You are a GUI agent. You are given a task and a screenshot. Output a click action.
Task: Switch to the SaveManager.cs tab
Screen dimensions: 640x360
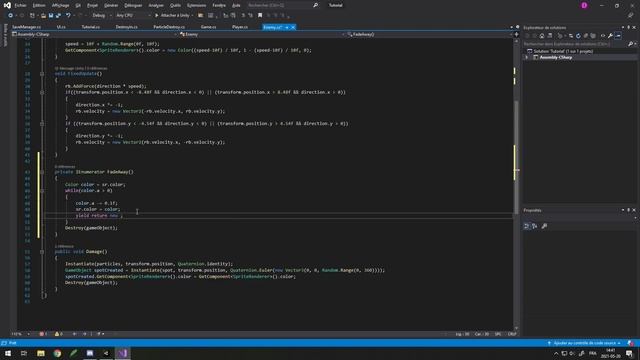[27, 27]
